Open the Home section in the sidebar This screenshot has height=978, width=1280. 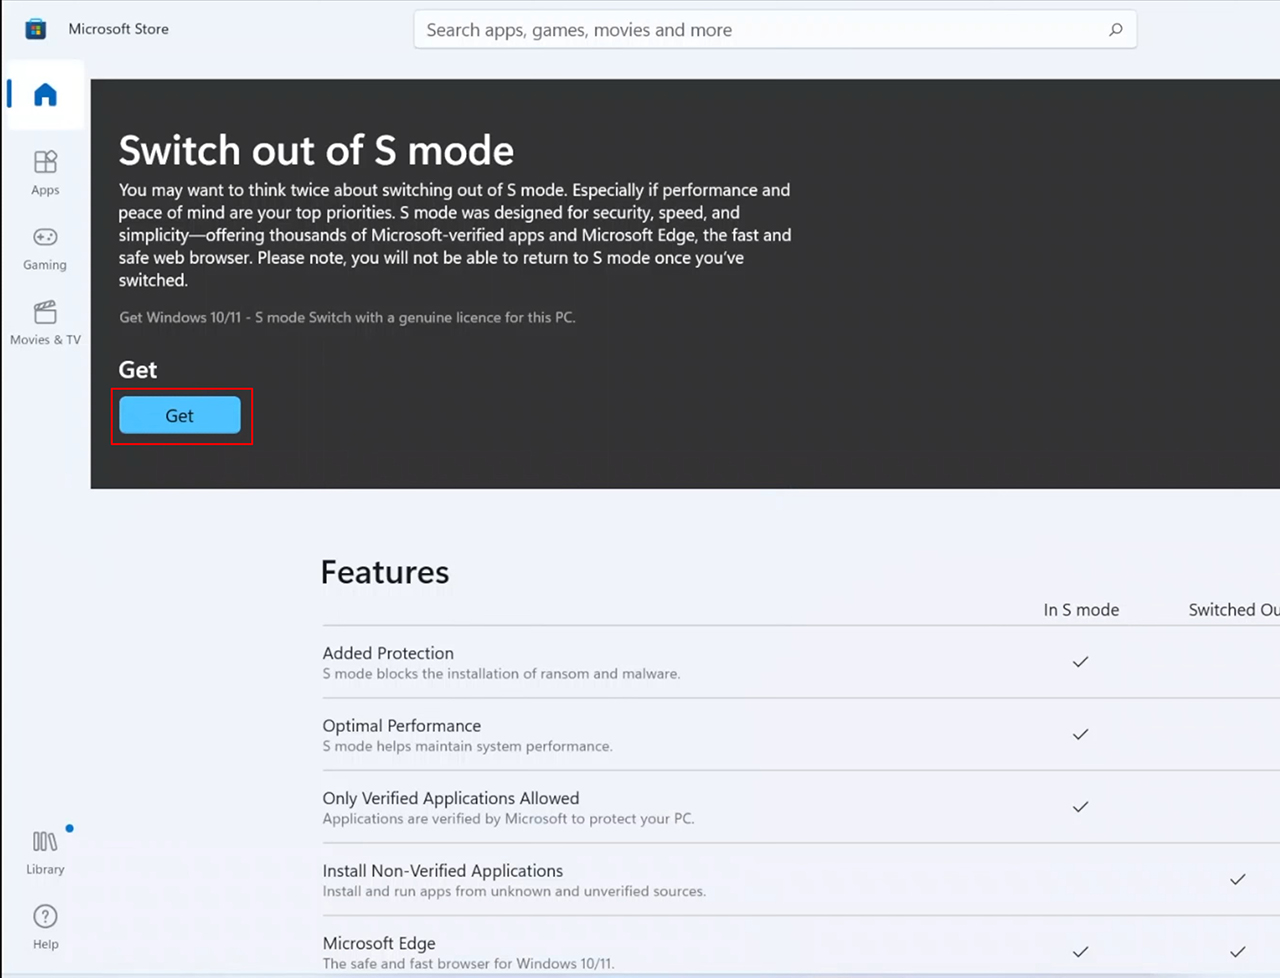(x=44, y=94)
